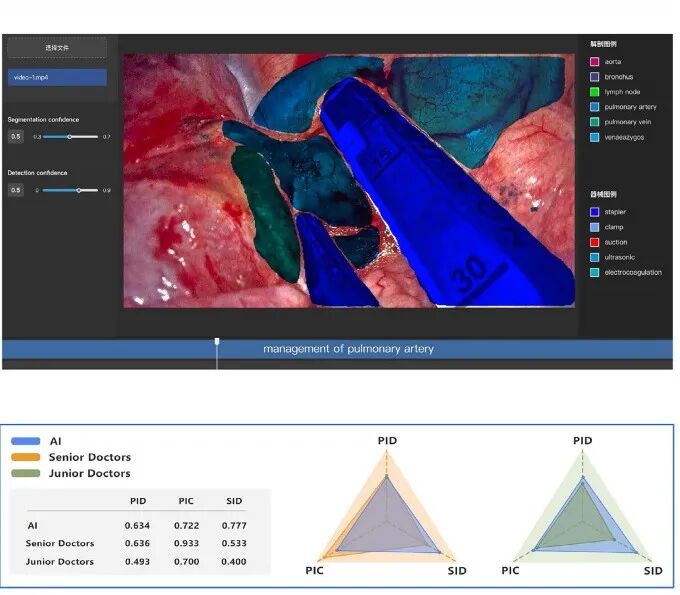Click the Segmentation confidence slider handle
680x595 pixels.
tap(69, 136)
